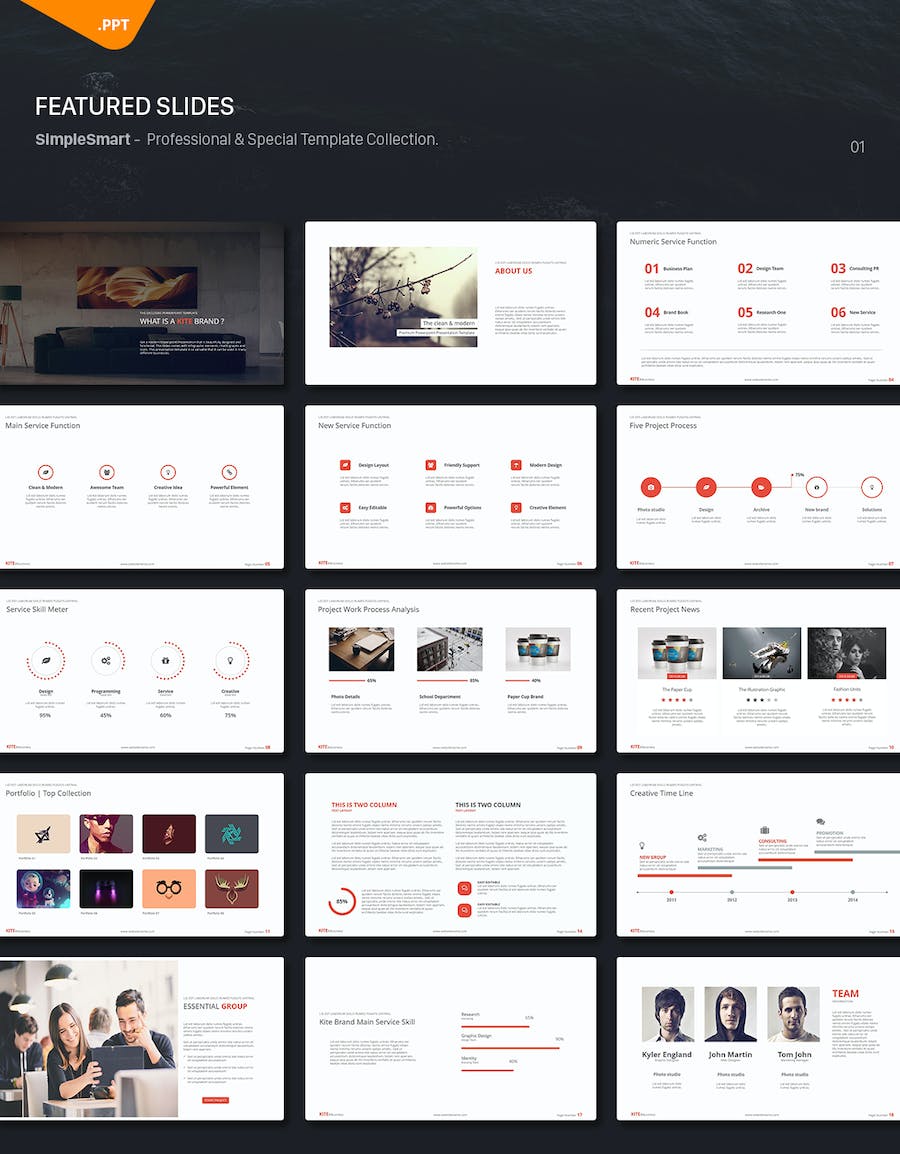900x1154 pixels.
Task: Click the Awesome Team icon
Action: coord(107,472)
